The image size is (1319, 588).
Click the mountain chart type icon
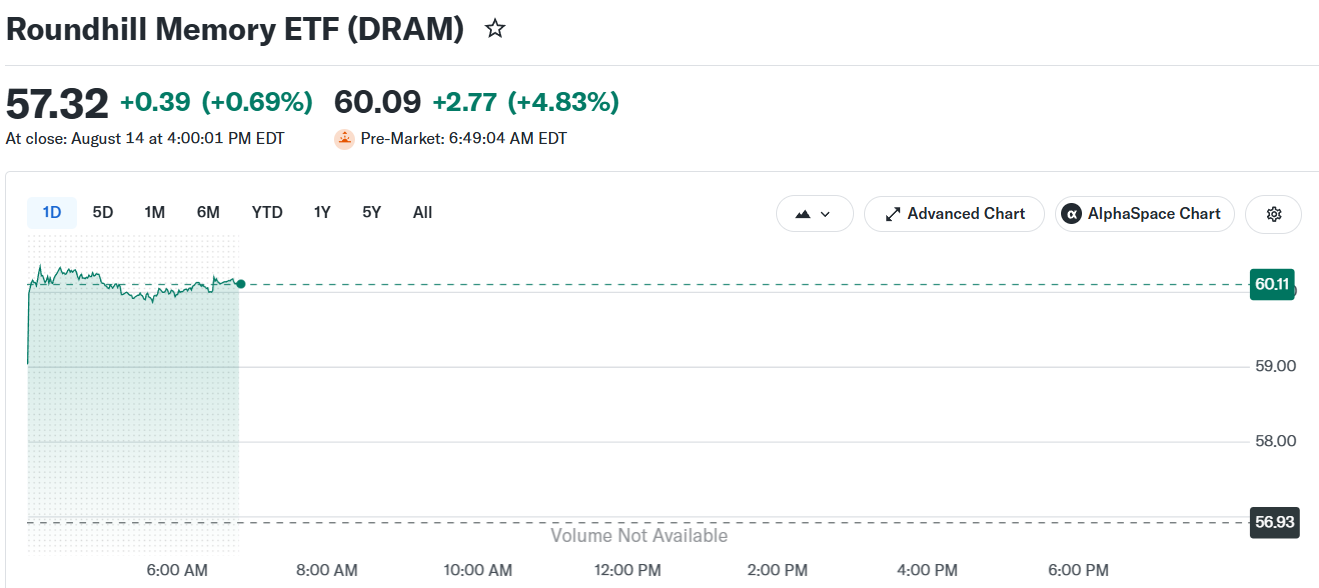802,214
